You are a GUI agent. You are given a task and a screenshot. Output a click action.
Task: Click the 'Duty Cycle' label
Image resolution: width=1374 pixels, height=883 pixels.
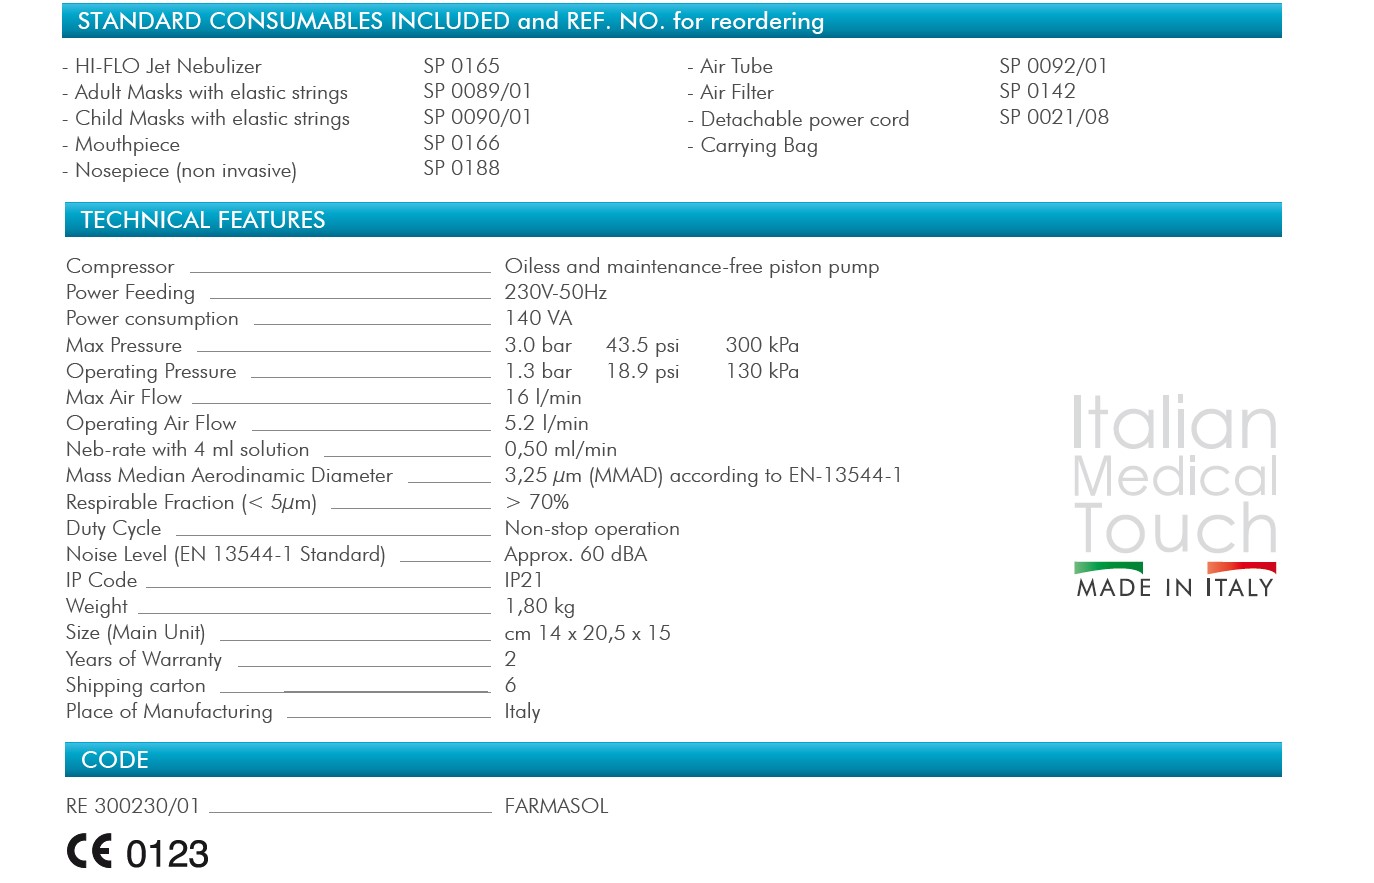[113, 529]
